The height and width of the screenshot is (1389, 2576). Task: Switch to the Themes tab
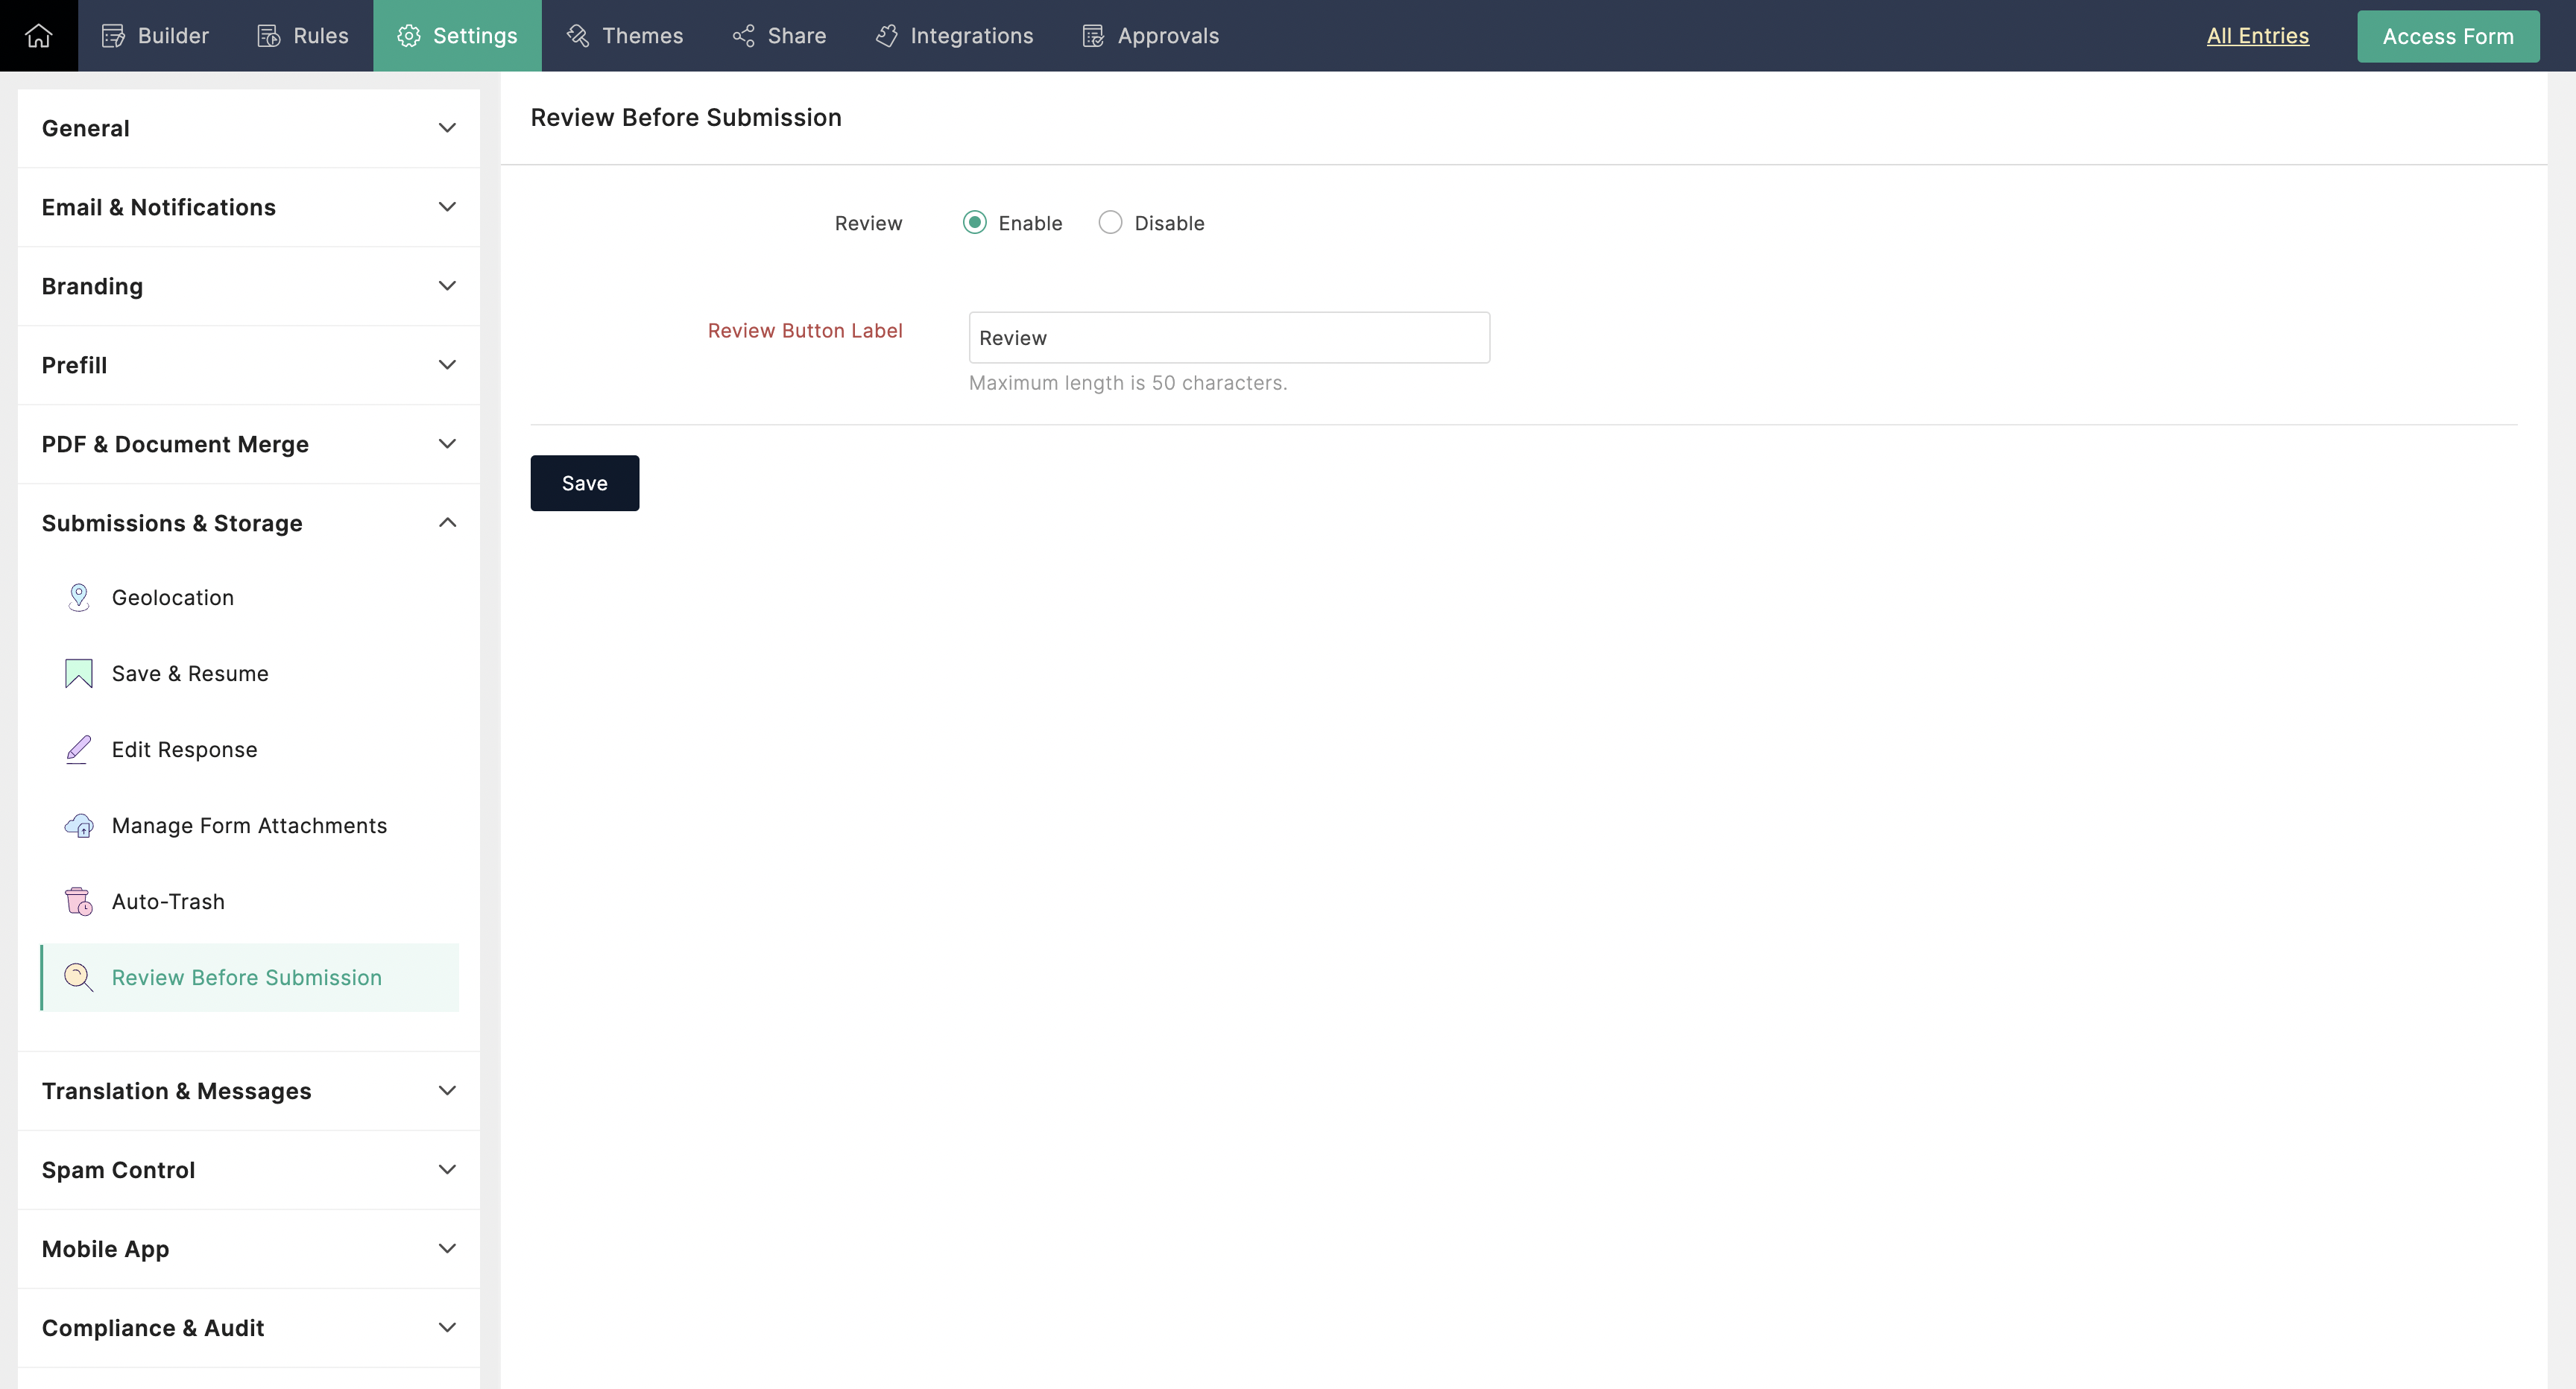625,36
